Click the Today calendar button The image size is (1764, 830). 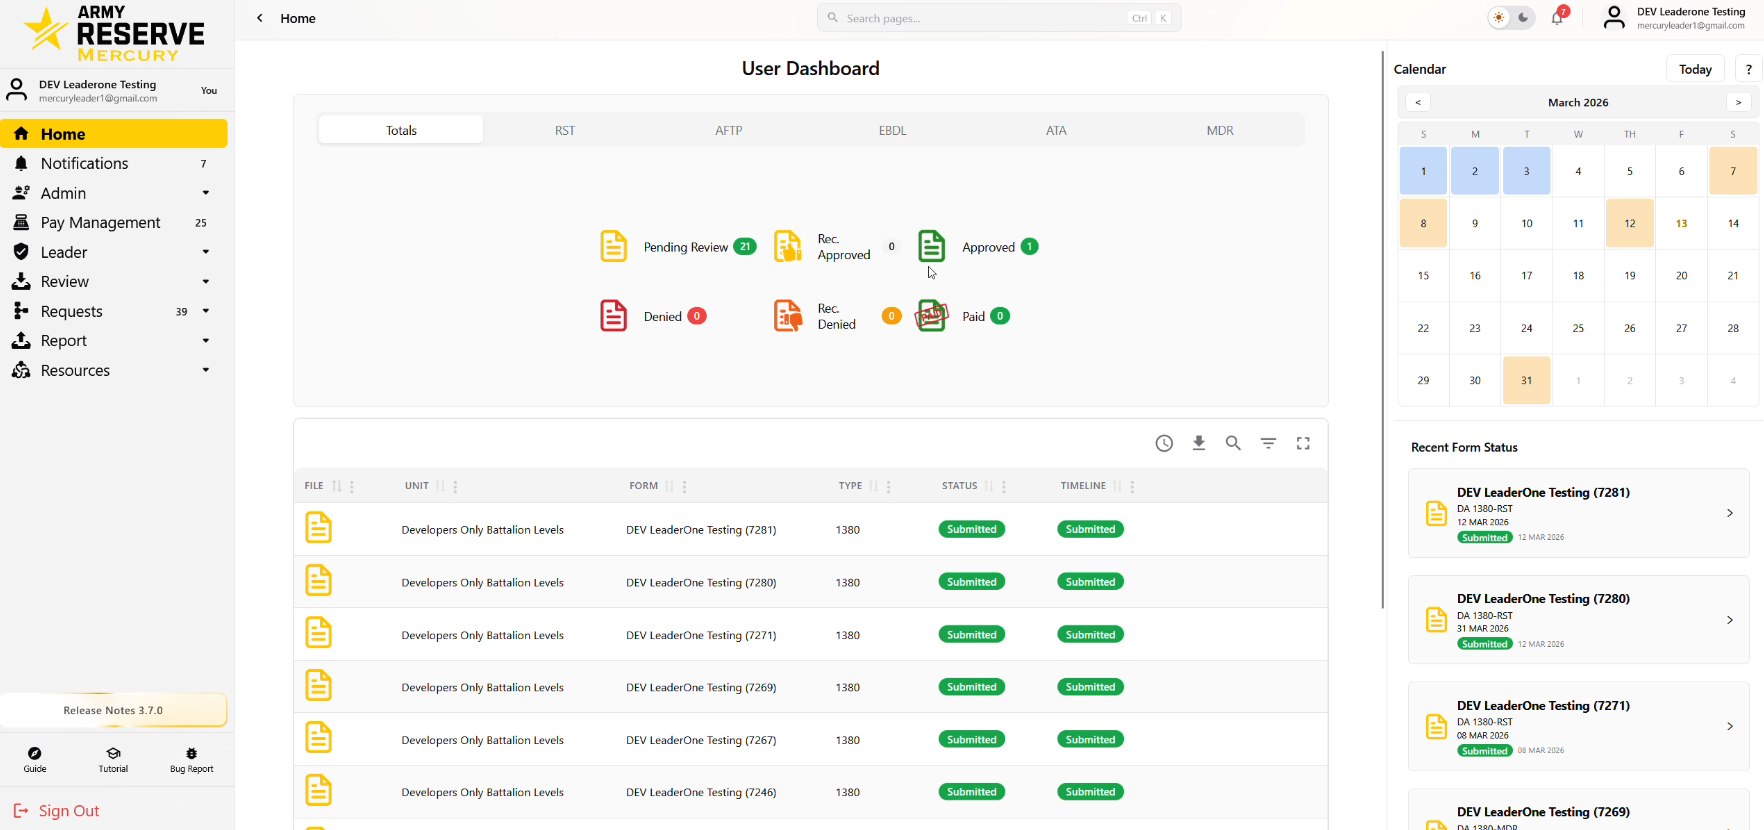1694,69
